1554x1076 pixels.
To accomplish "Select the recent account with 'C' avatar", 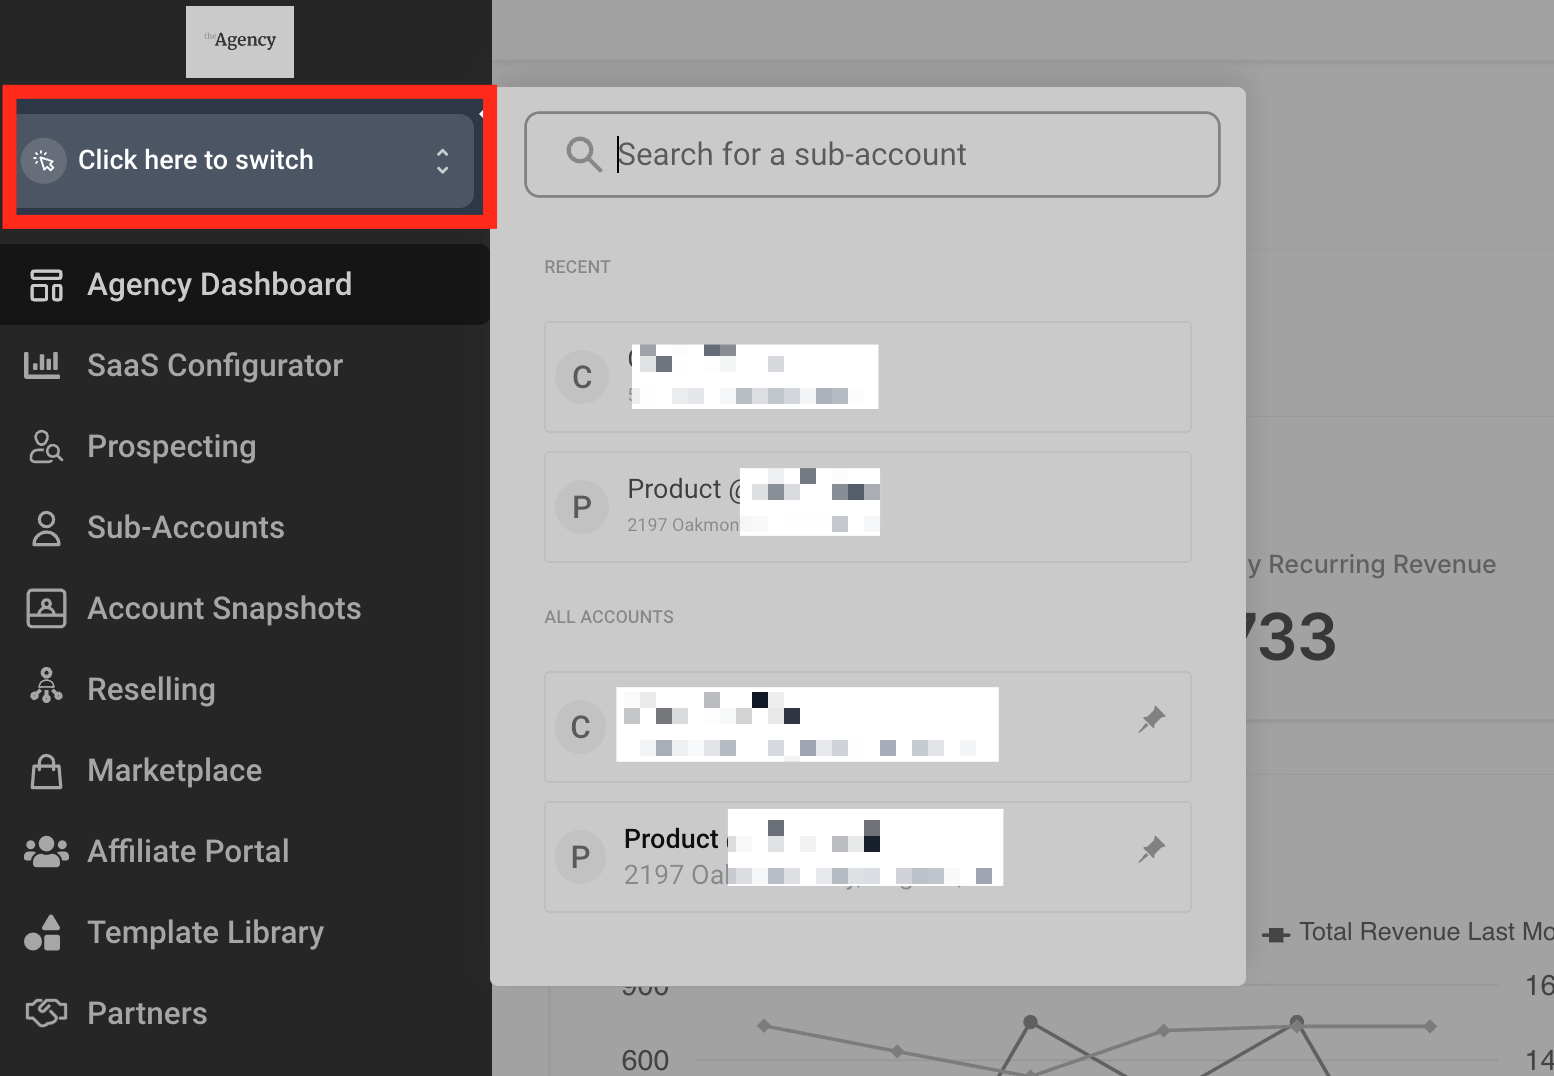I will [x=866, y=377].
